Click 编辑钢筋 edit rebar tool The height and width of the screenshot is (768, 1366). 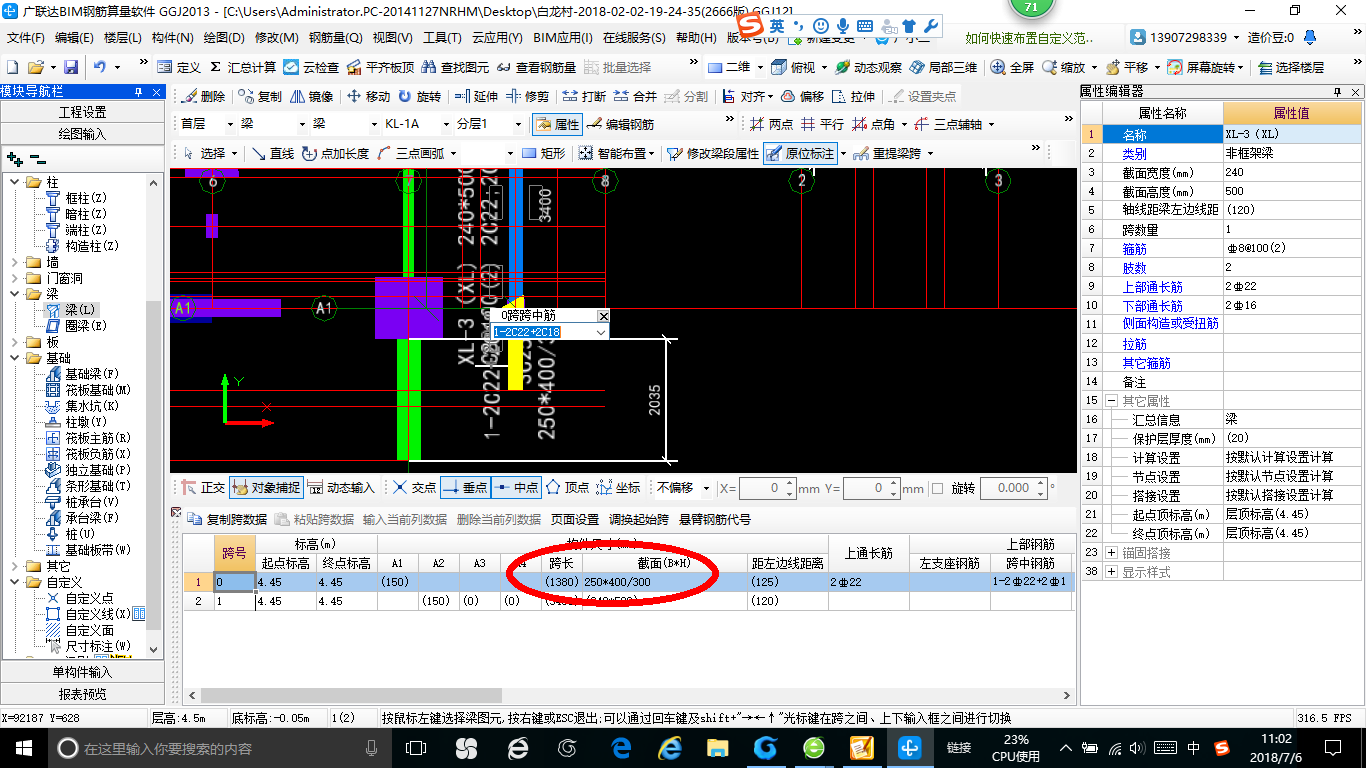pyautogui.click(x=621, y=124)
